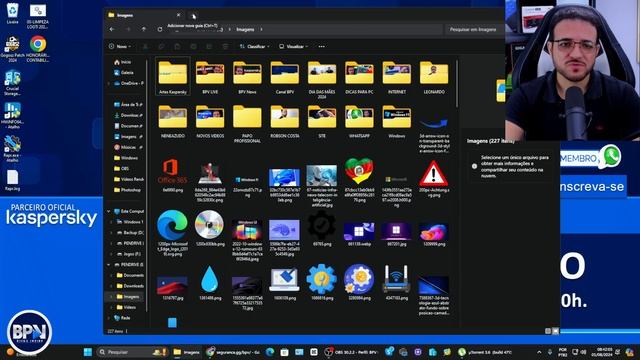Select the BPV LIVE folder
Image resolution: width=640 pixels, height=360 pixels.
click(210, 77)
